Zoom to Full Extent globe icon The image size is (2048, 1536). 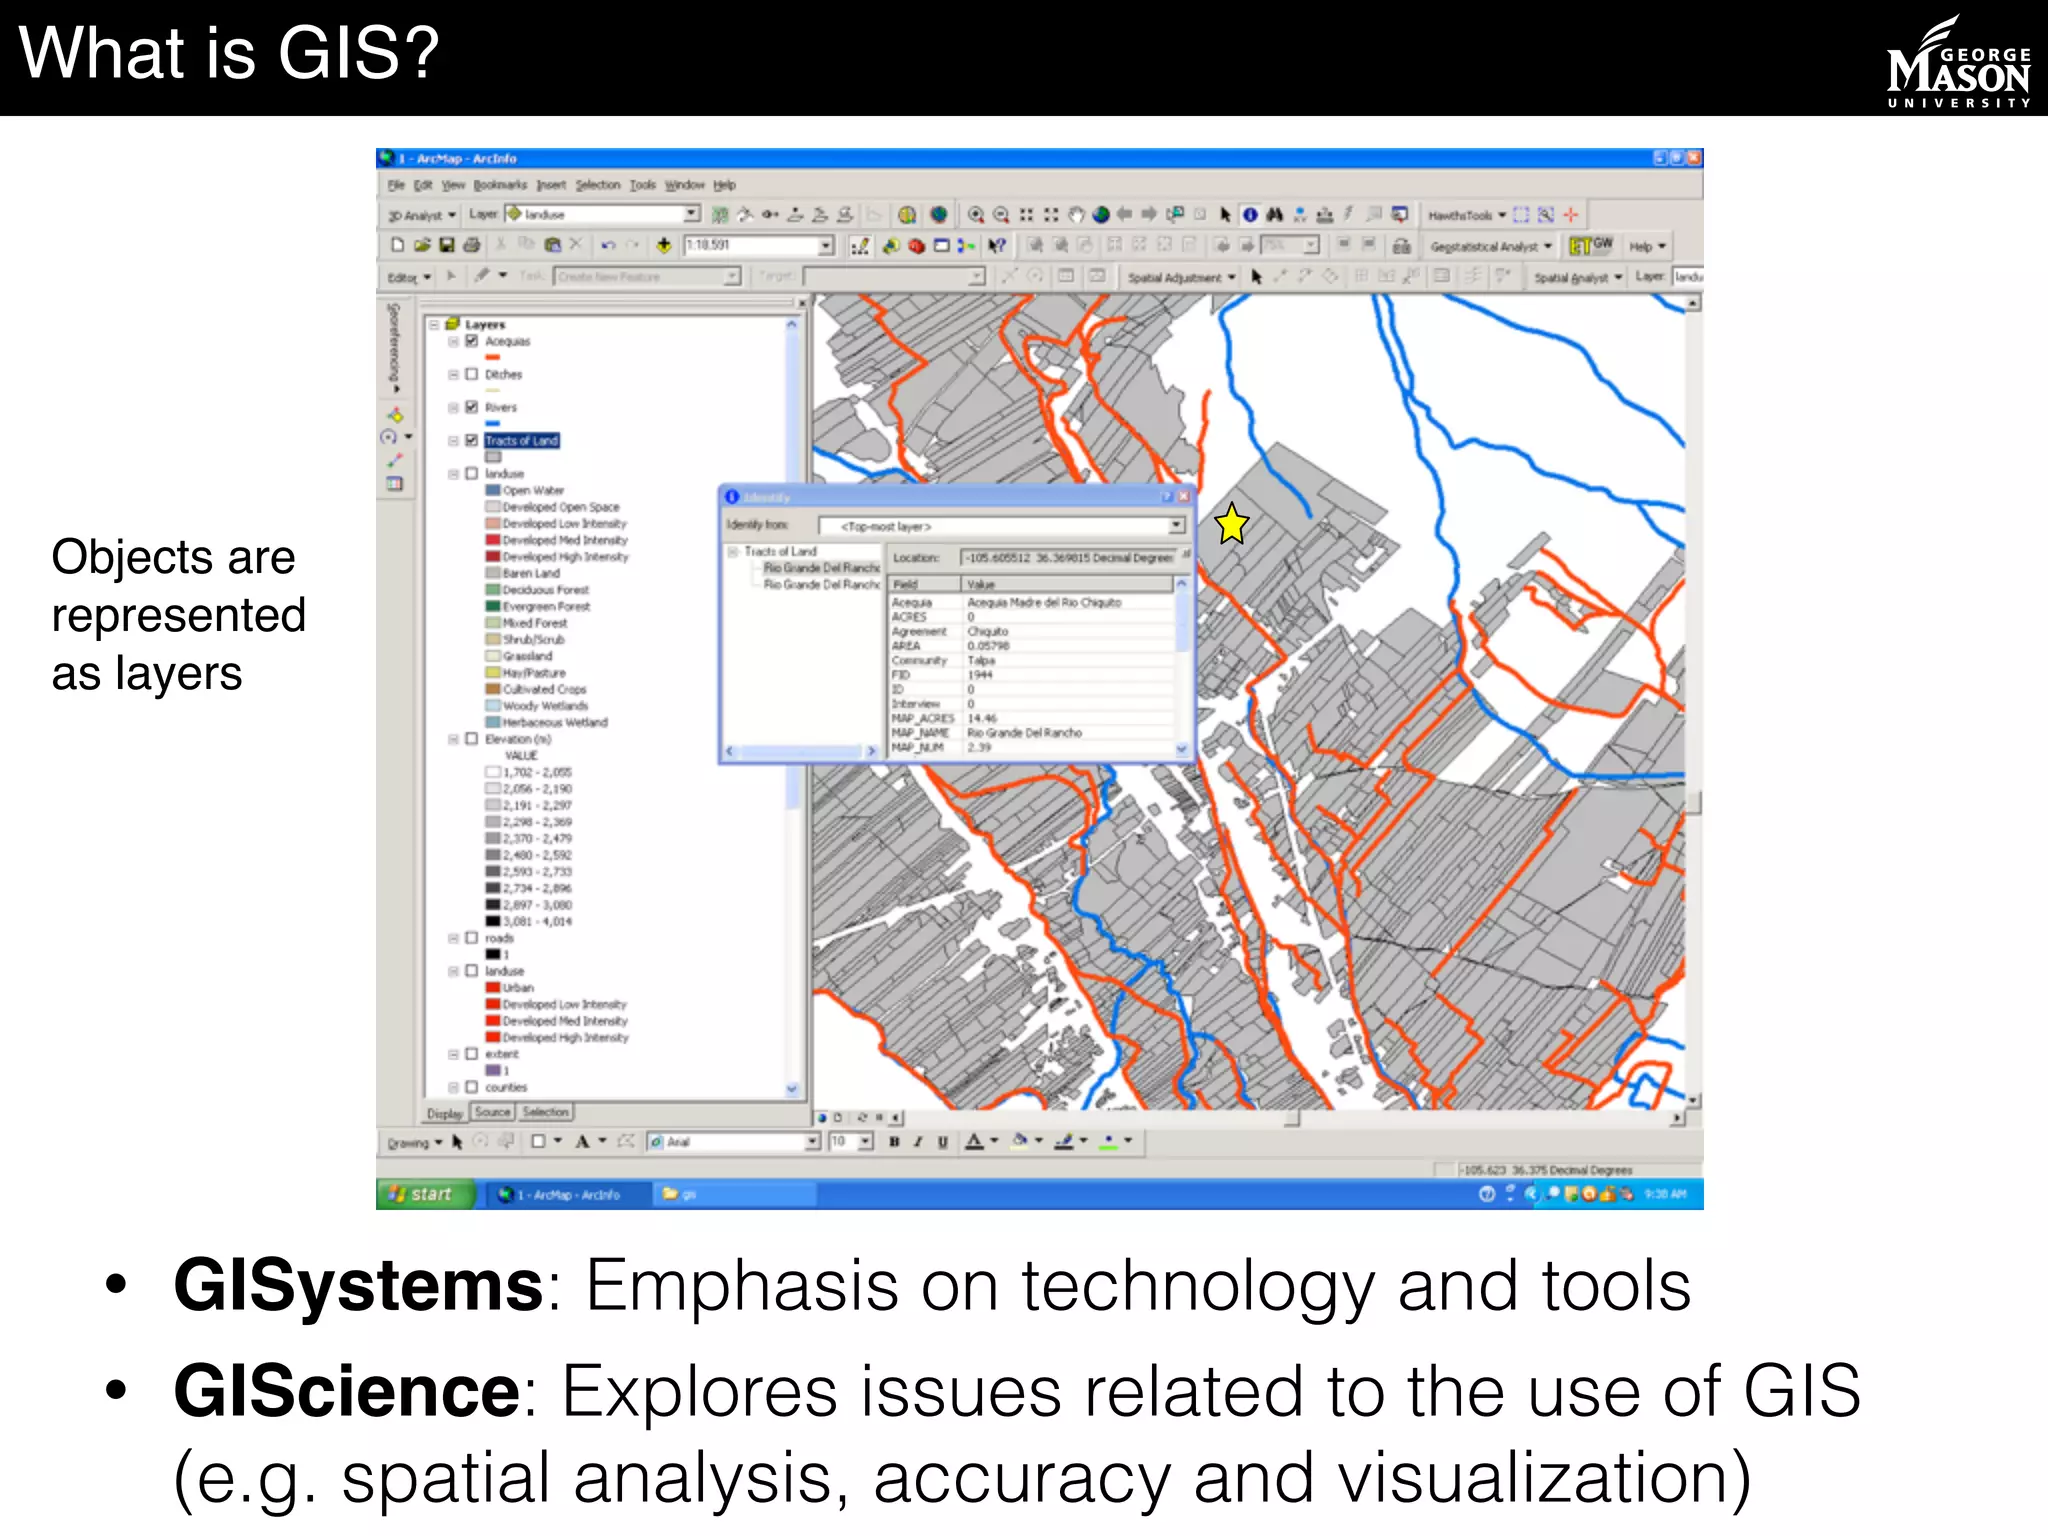tap(1101, 214)
